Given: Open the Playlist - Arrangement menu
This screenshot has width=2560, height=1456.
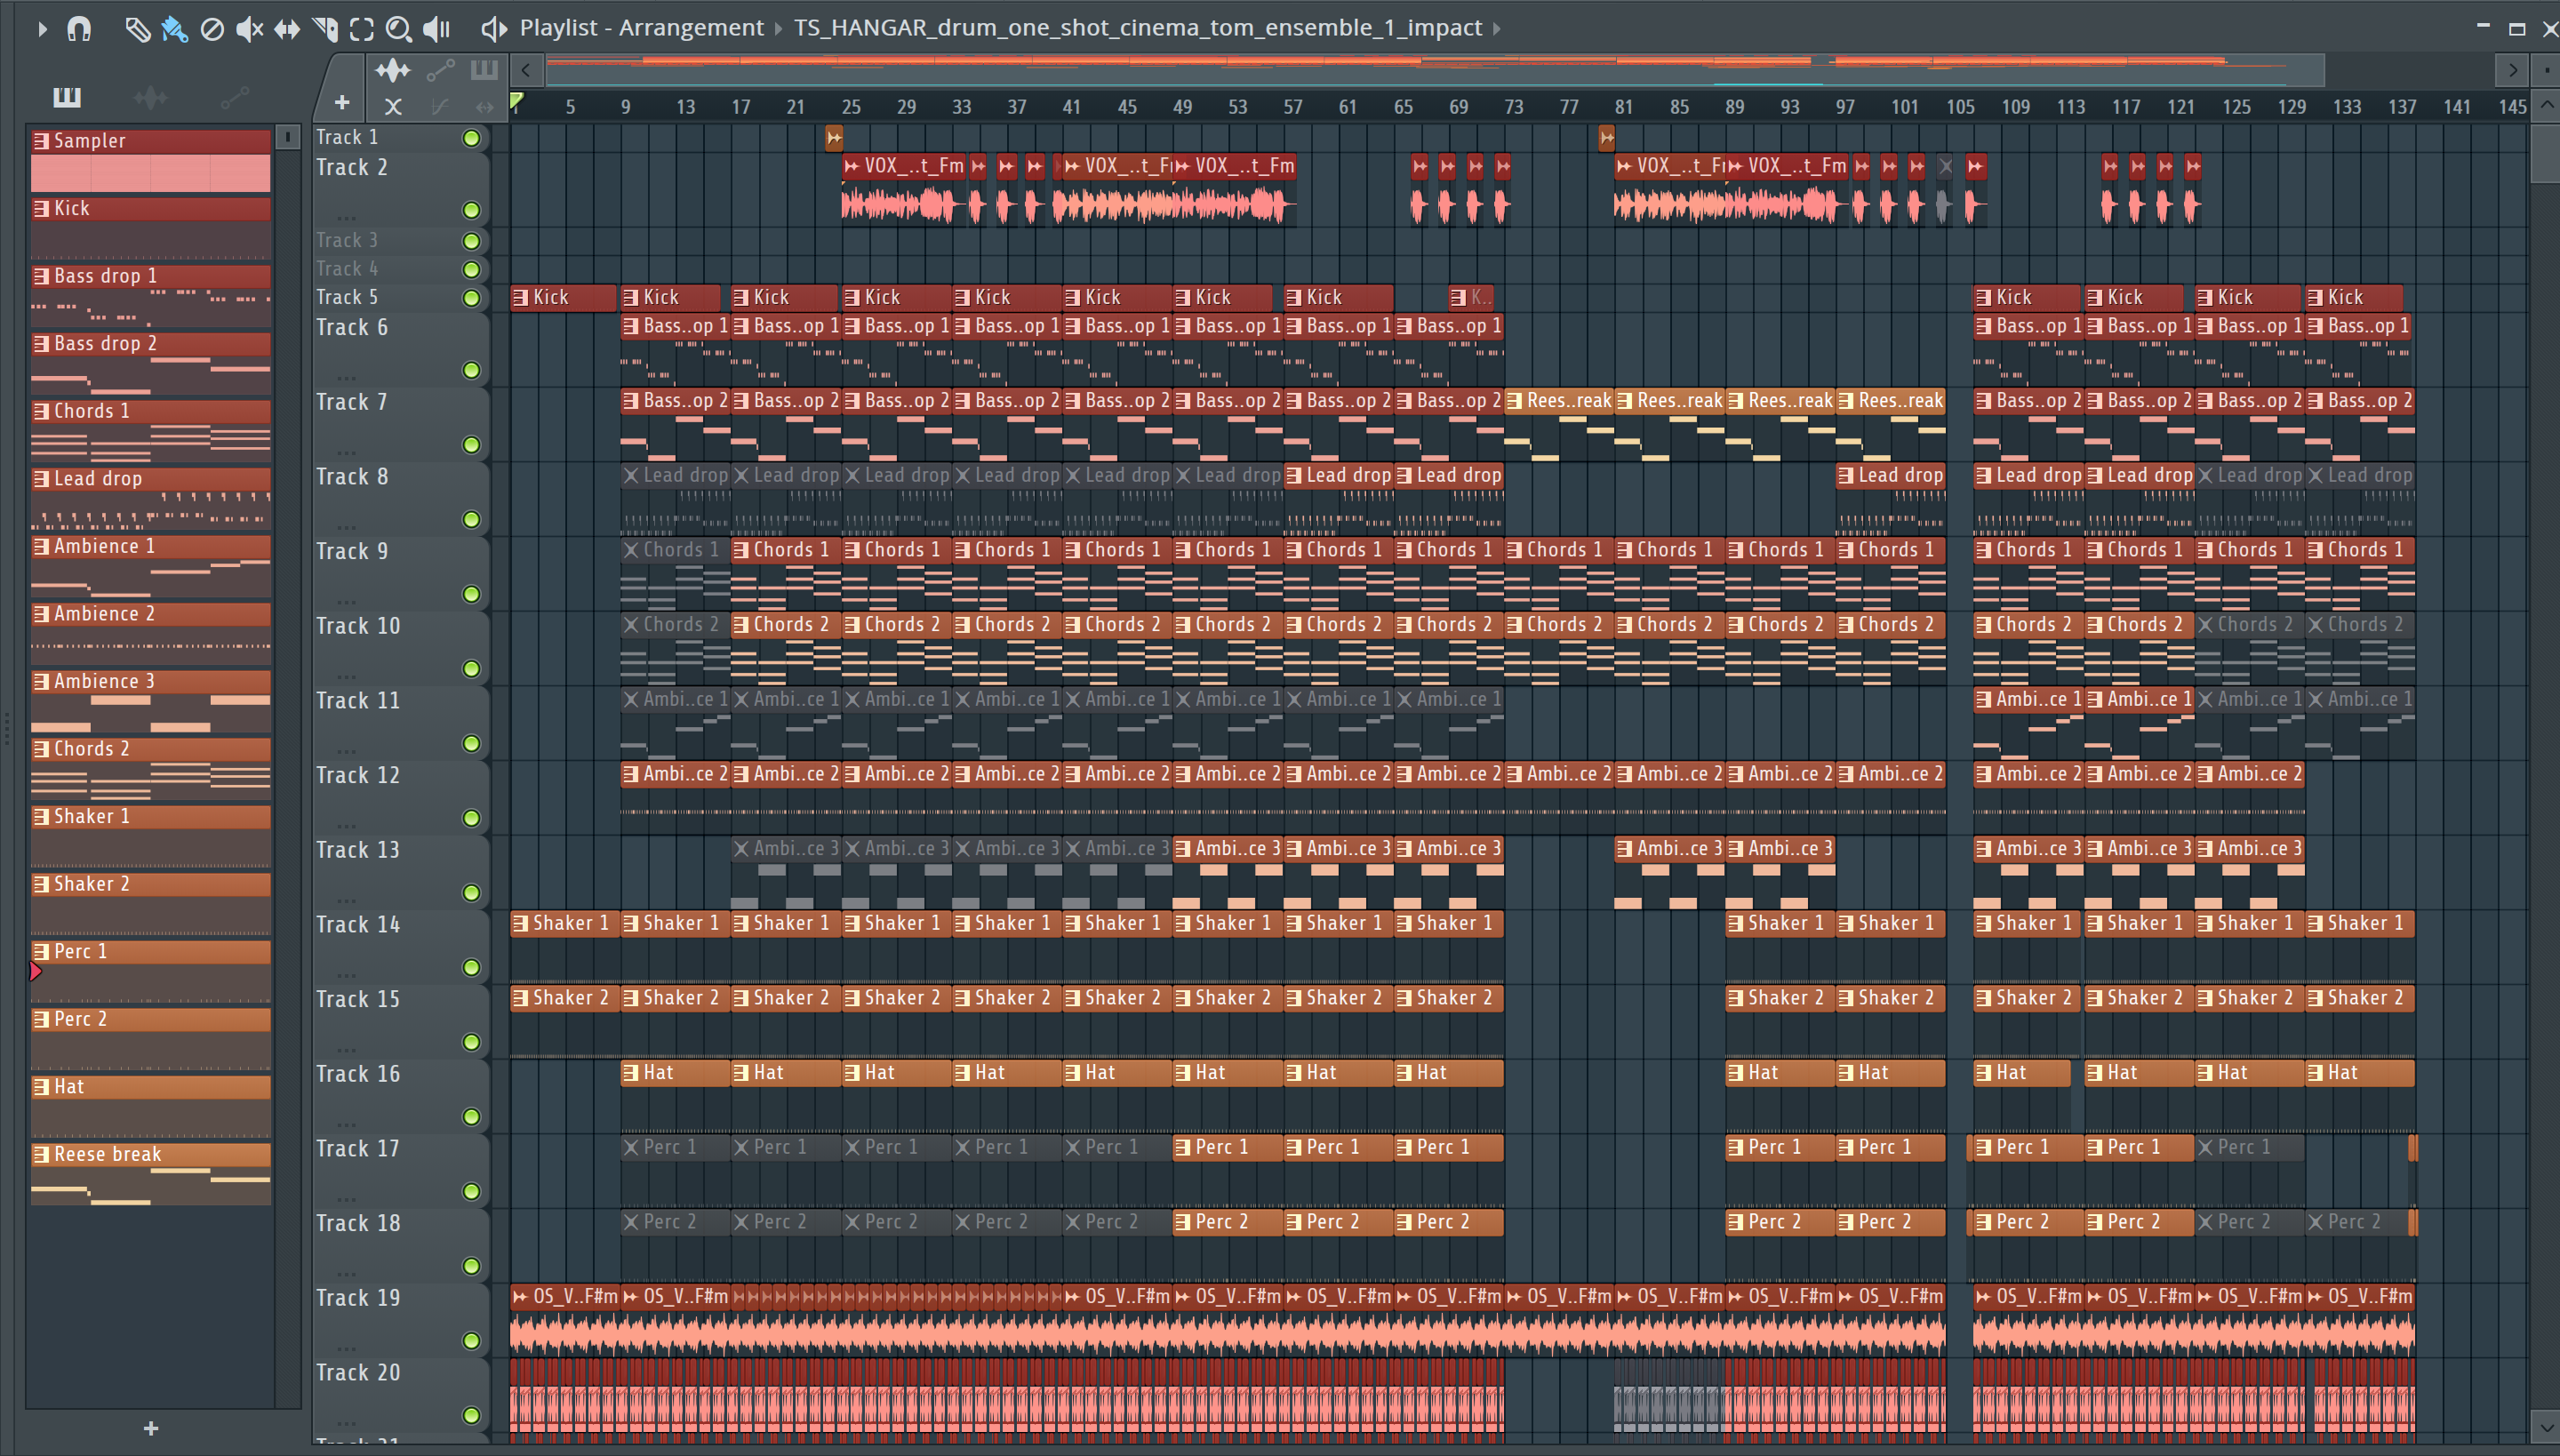Looking at the screenshot, I should (641, 28).
